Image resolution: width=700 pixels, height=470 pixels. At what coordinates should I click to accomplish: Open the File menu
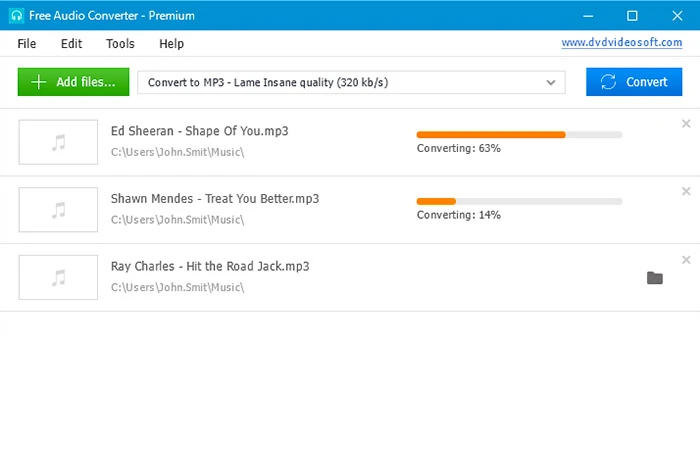coord(26,44)
